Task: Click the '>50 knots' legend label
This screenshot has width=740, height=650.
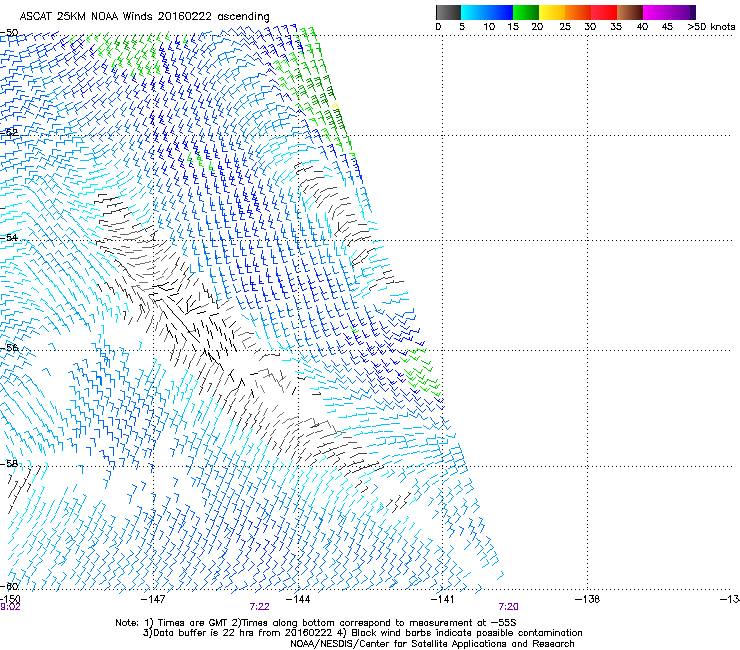Action: (x=711, y=27)
